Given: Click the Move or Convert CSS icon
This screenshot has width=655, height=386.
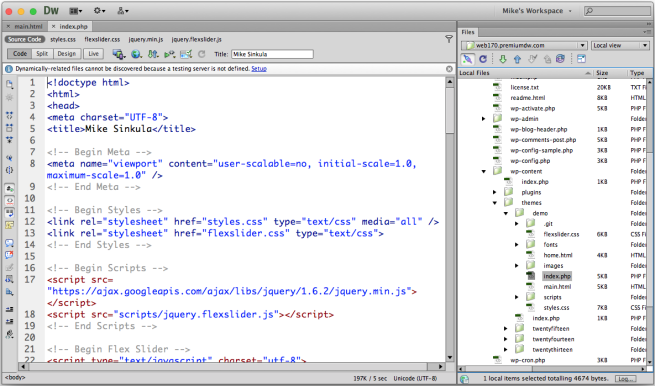Looking at the screenshot, I should click(x=9, y=292).
